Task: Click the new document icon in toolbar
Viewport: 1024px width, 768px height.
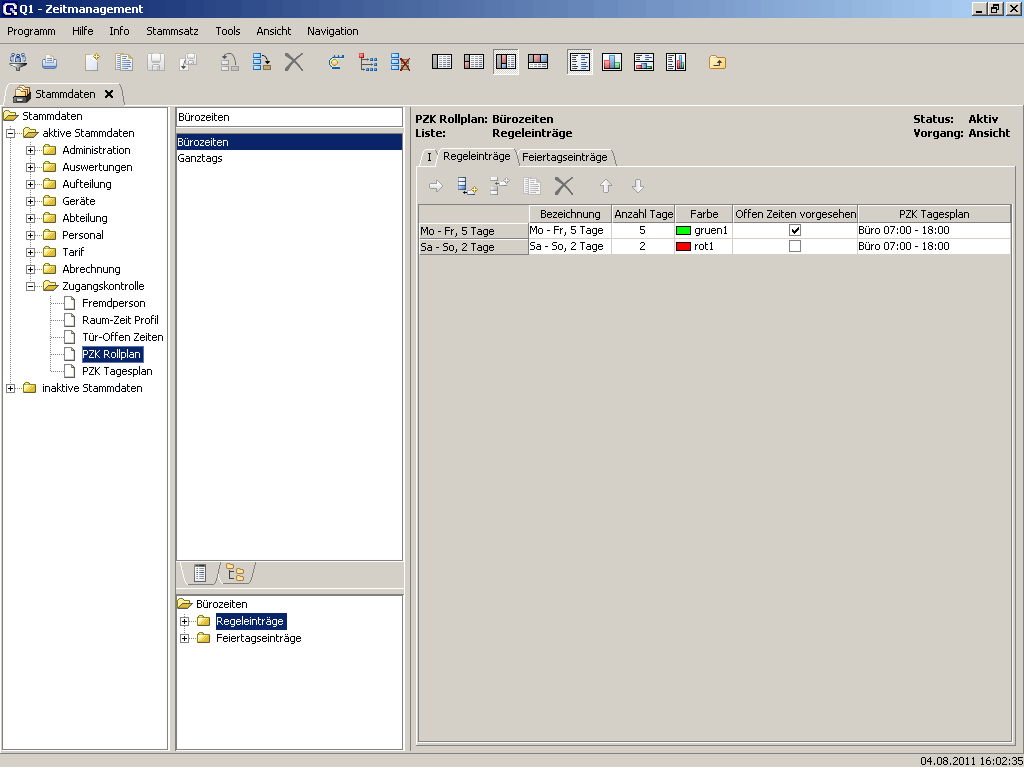Action: (x=92, y=62)
